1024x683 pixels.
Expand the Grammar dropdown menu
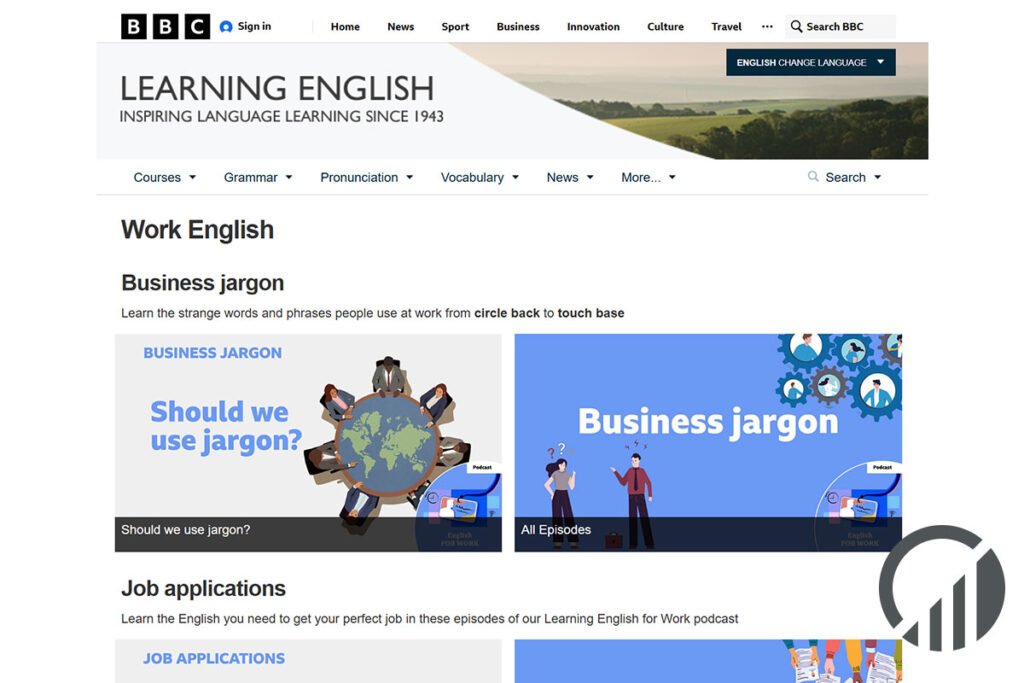[258, 178]
